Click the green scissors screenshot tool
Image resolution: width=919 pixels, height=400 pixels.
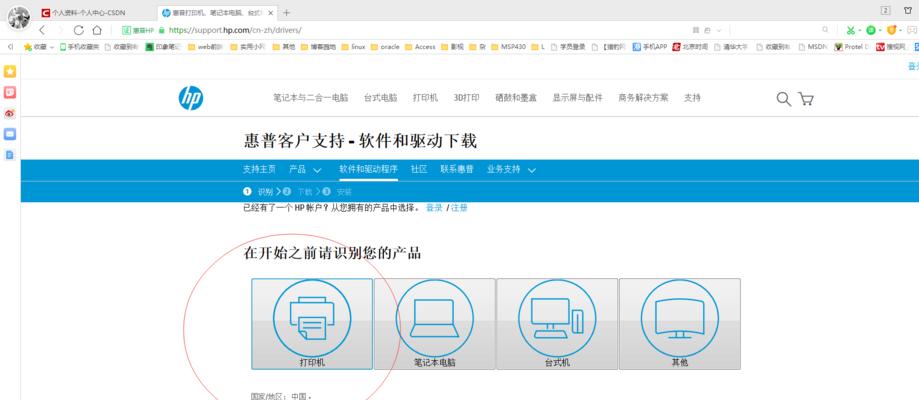850,30
